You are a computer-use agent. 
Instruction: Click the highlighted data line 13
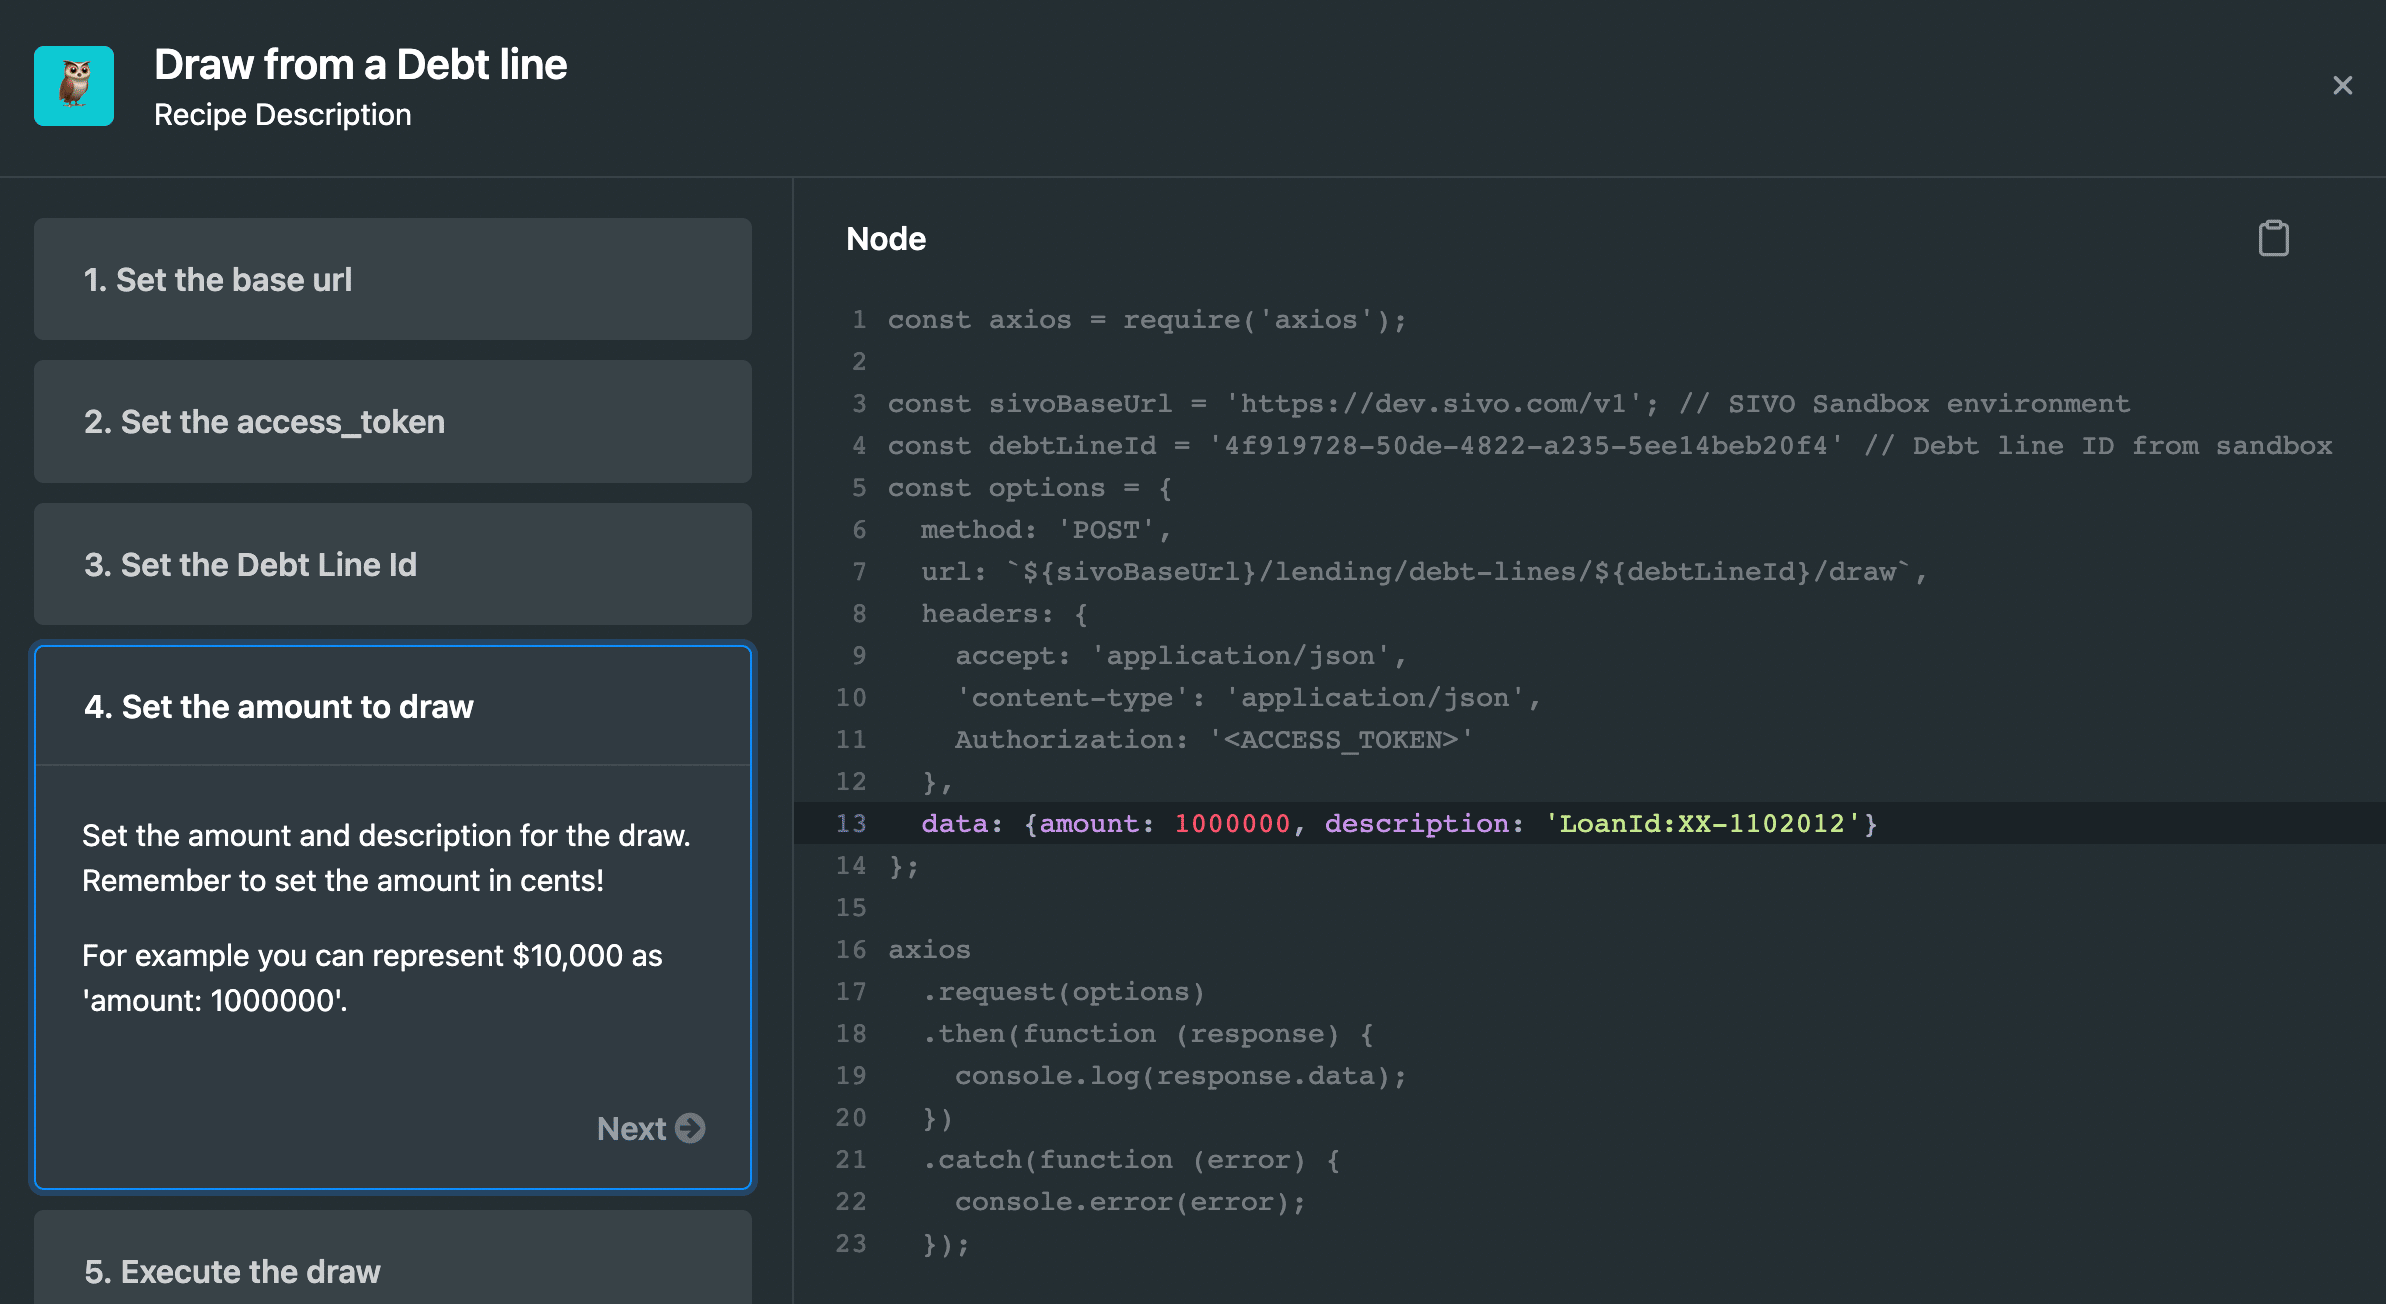coord(1400,824)
